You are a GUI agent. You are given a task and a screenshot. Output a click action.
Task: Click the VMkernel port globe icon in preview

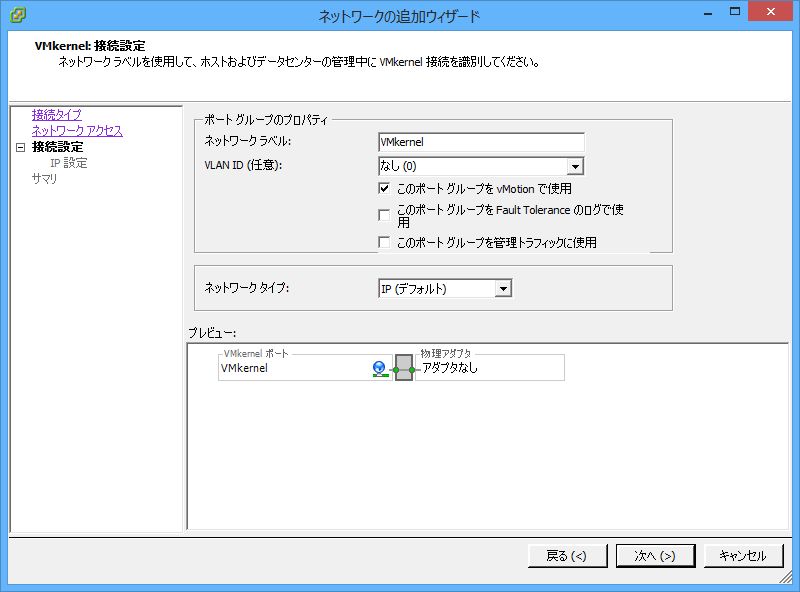pos(380,368)
